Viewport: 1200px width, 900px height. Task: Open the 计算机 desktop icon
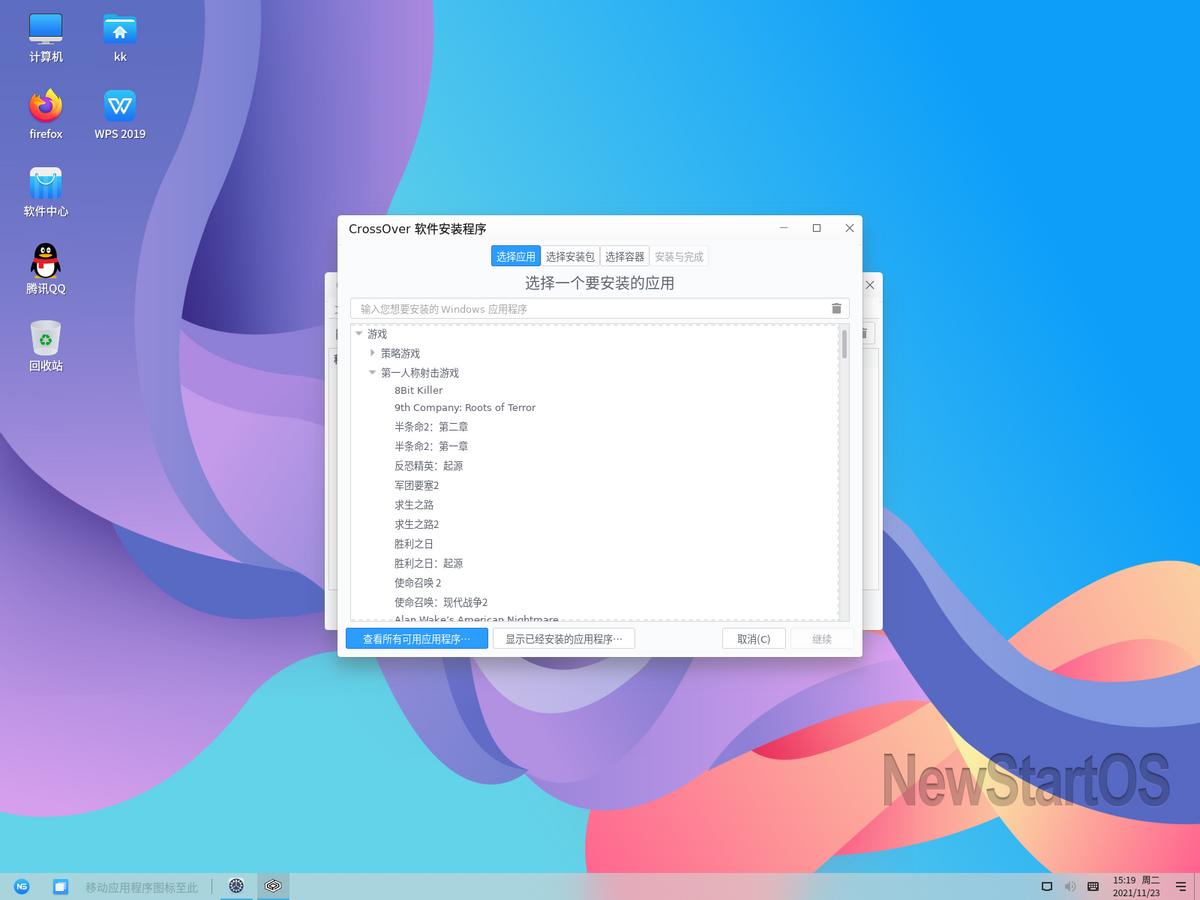click(x=46, y=38)
